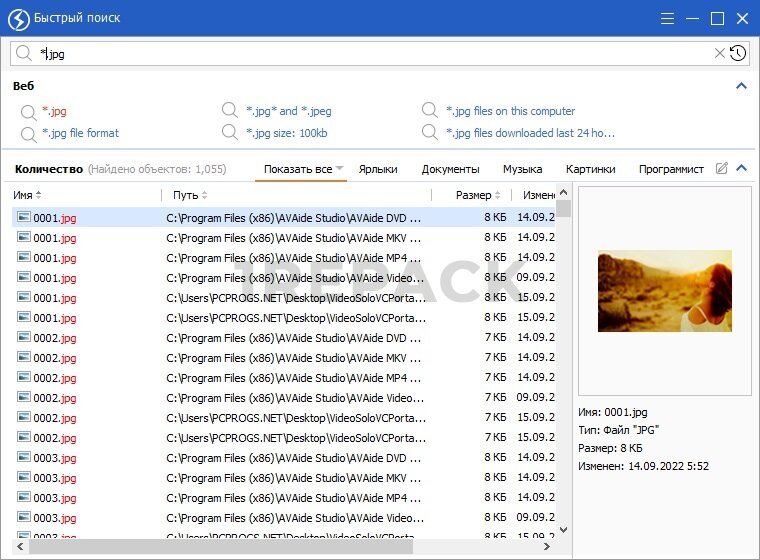Click the Quick Search app logo
760x560 pixels.
point(17,18)
